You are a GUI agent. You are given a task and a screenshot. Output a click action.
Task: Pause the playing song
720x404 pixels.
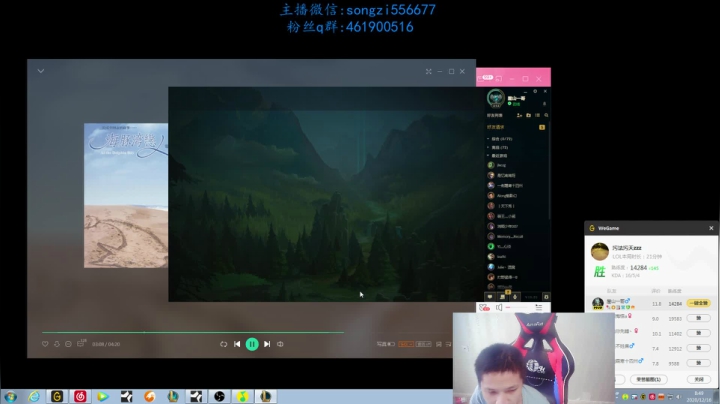click(x=252, y=344)
